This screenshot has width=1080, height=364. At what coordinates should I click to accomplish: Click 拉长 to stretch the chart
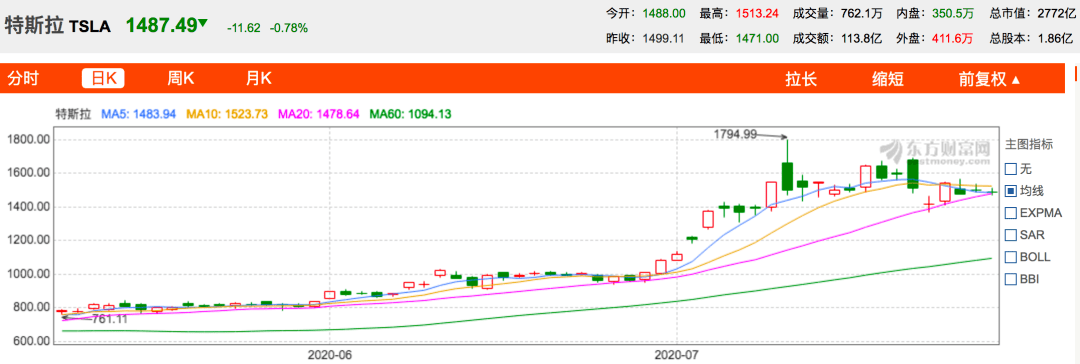pos(801,79)
